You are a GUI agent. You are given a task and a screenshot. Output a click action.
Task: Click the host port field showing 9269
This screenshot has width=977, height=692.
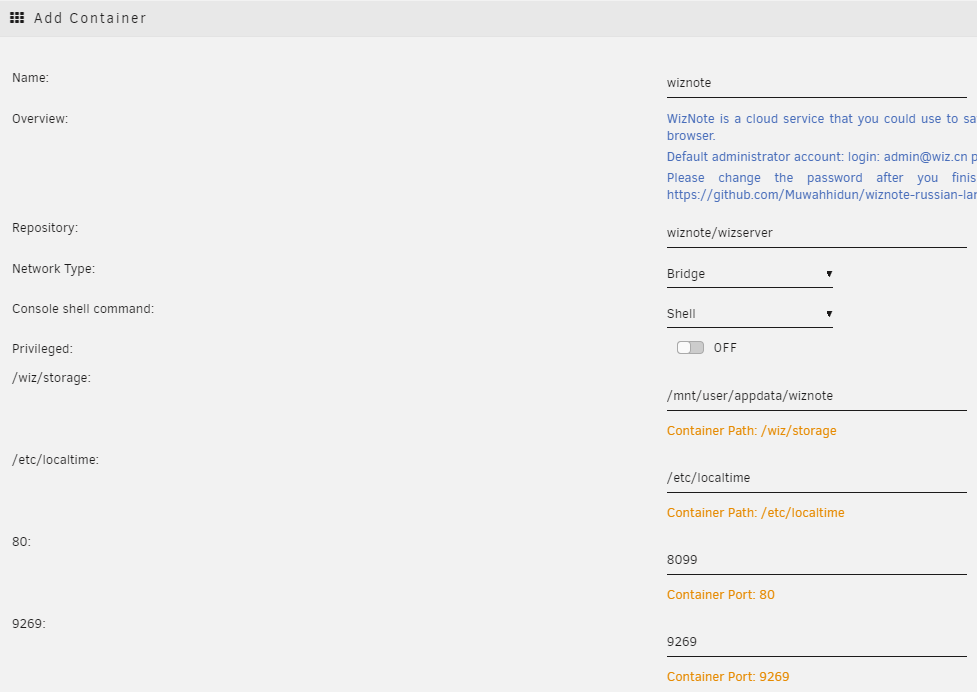(816, 642)
